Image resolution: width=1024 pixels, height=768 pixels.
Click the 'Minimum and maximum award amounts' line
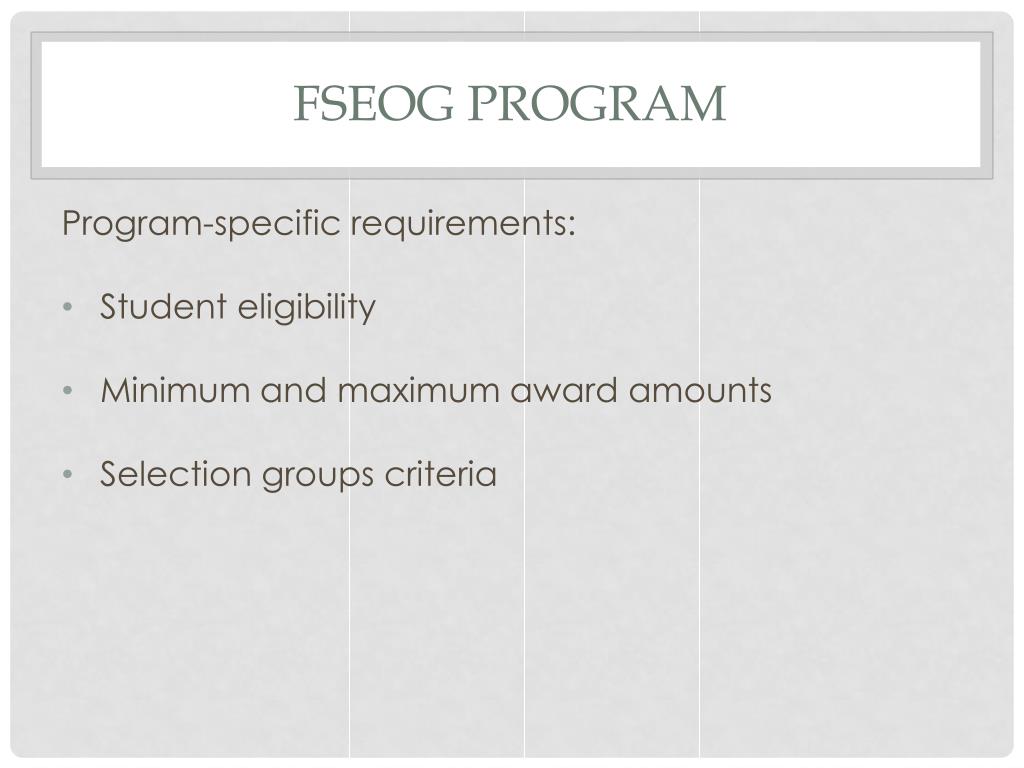[436, 391]
